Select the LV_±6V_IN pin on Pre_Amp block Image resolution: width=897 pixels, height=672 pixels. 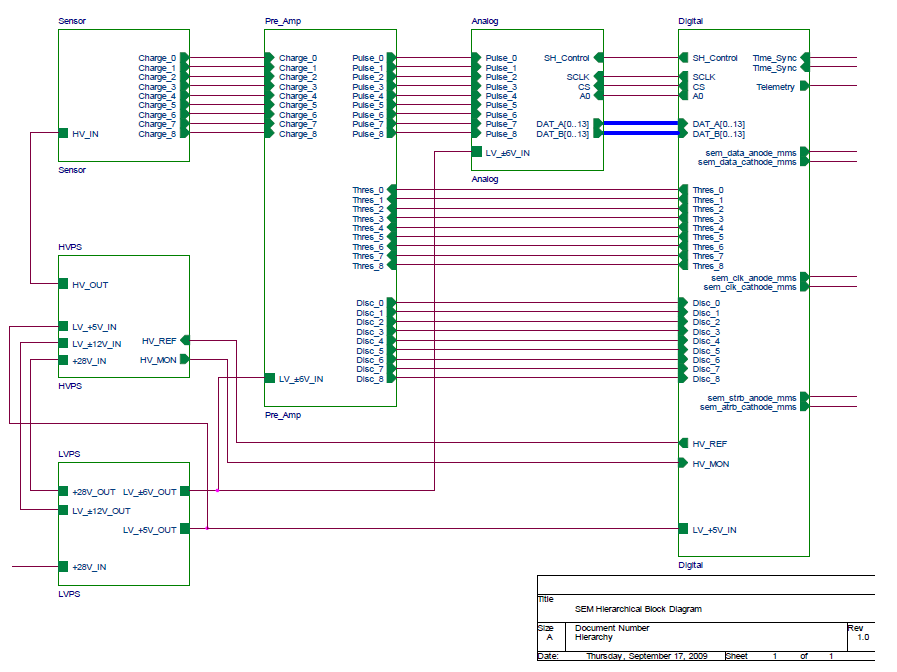(269, 378)
